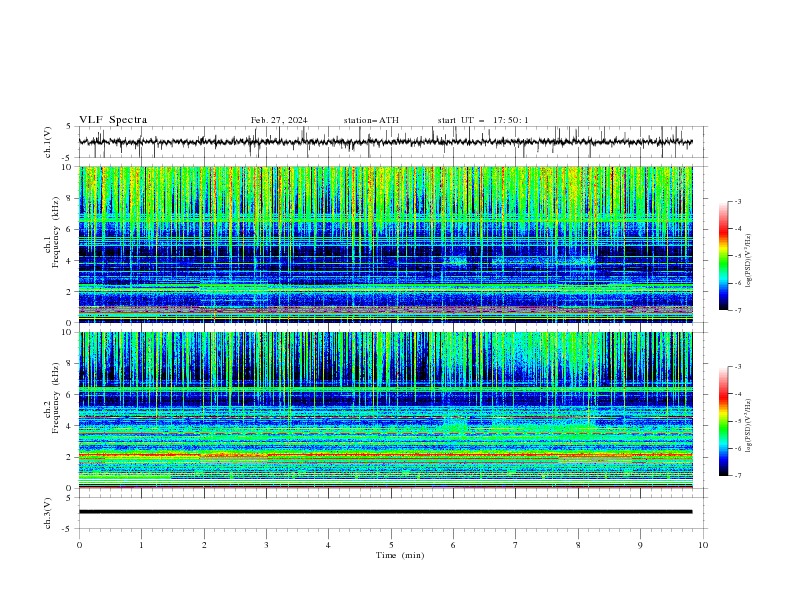The height and width of the screenshot is (612, 792).
Task: Click the ch.1 frequency "8" kHz tick label
Action: pos(71,198)
